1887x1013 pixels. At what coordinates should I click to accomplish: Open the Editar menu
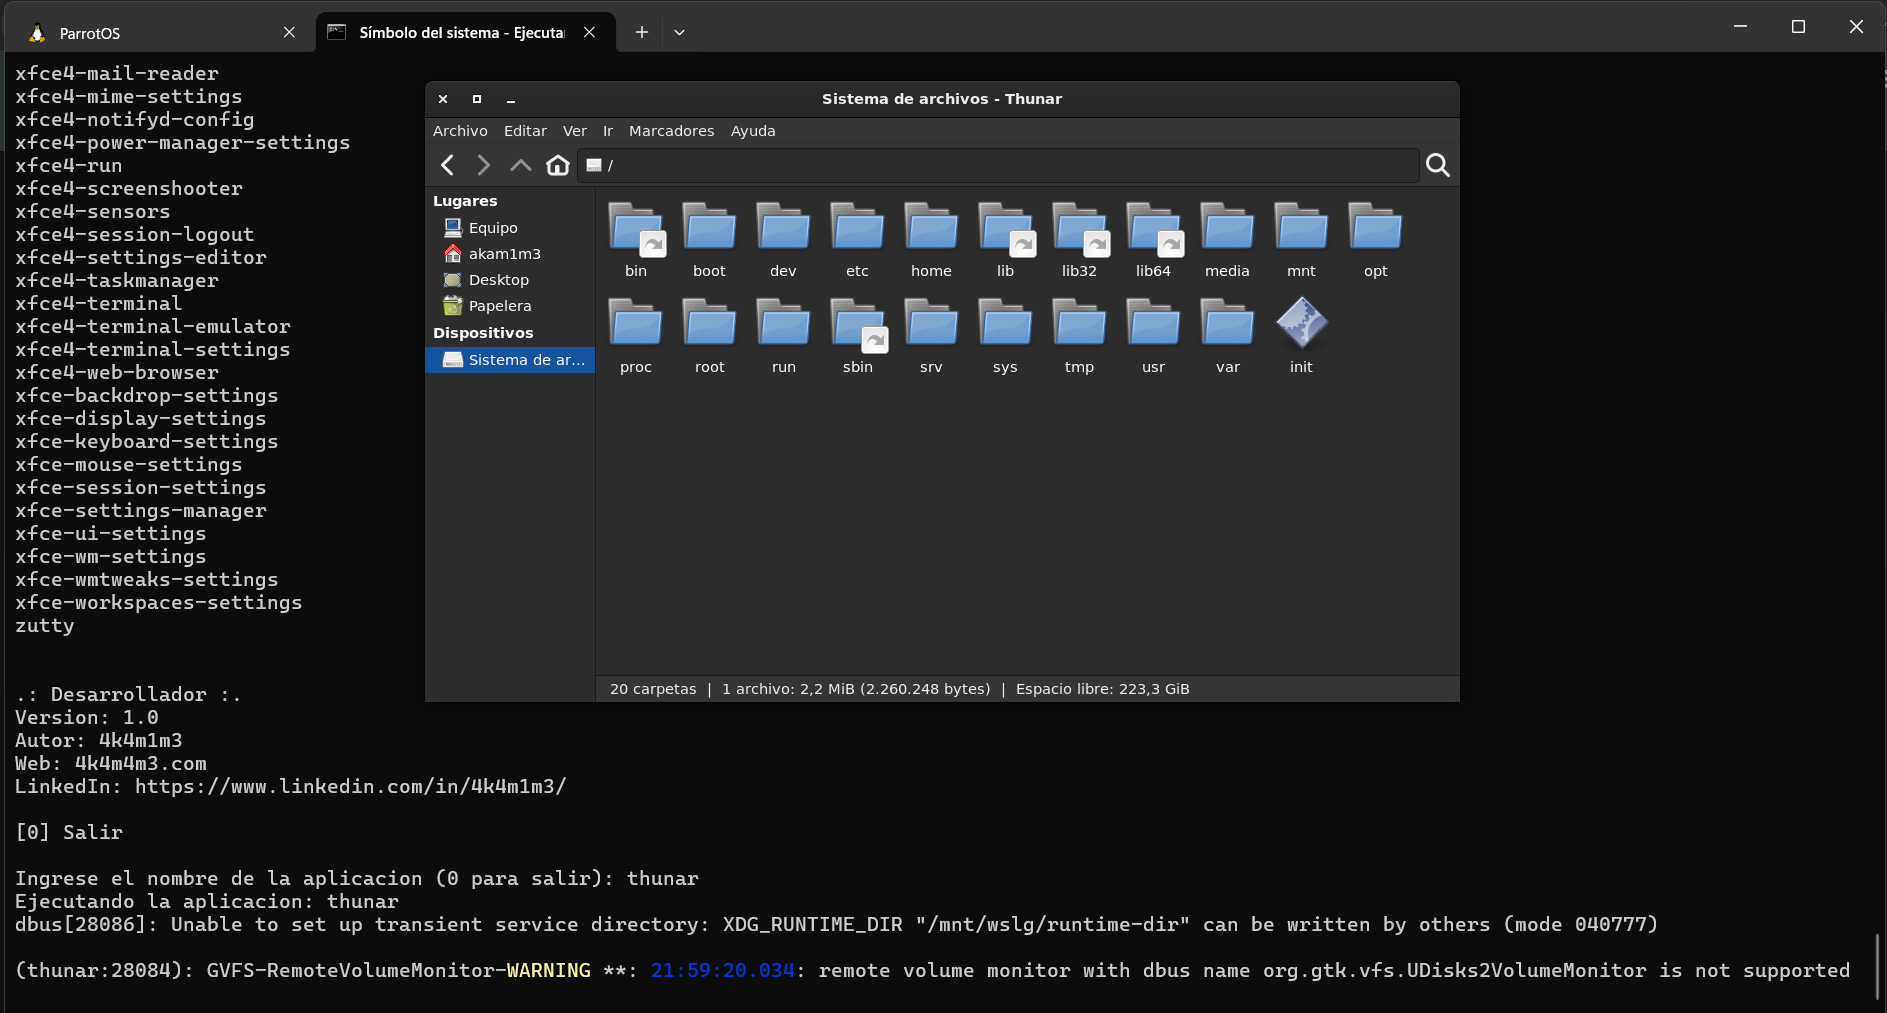tap(525, 131)
